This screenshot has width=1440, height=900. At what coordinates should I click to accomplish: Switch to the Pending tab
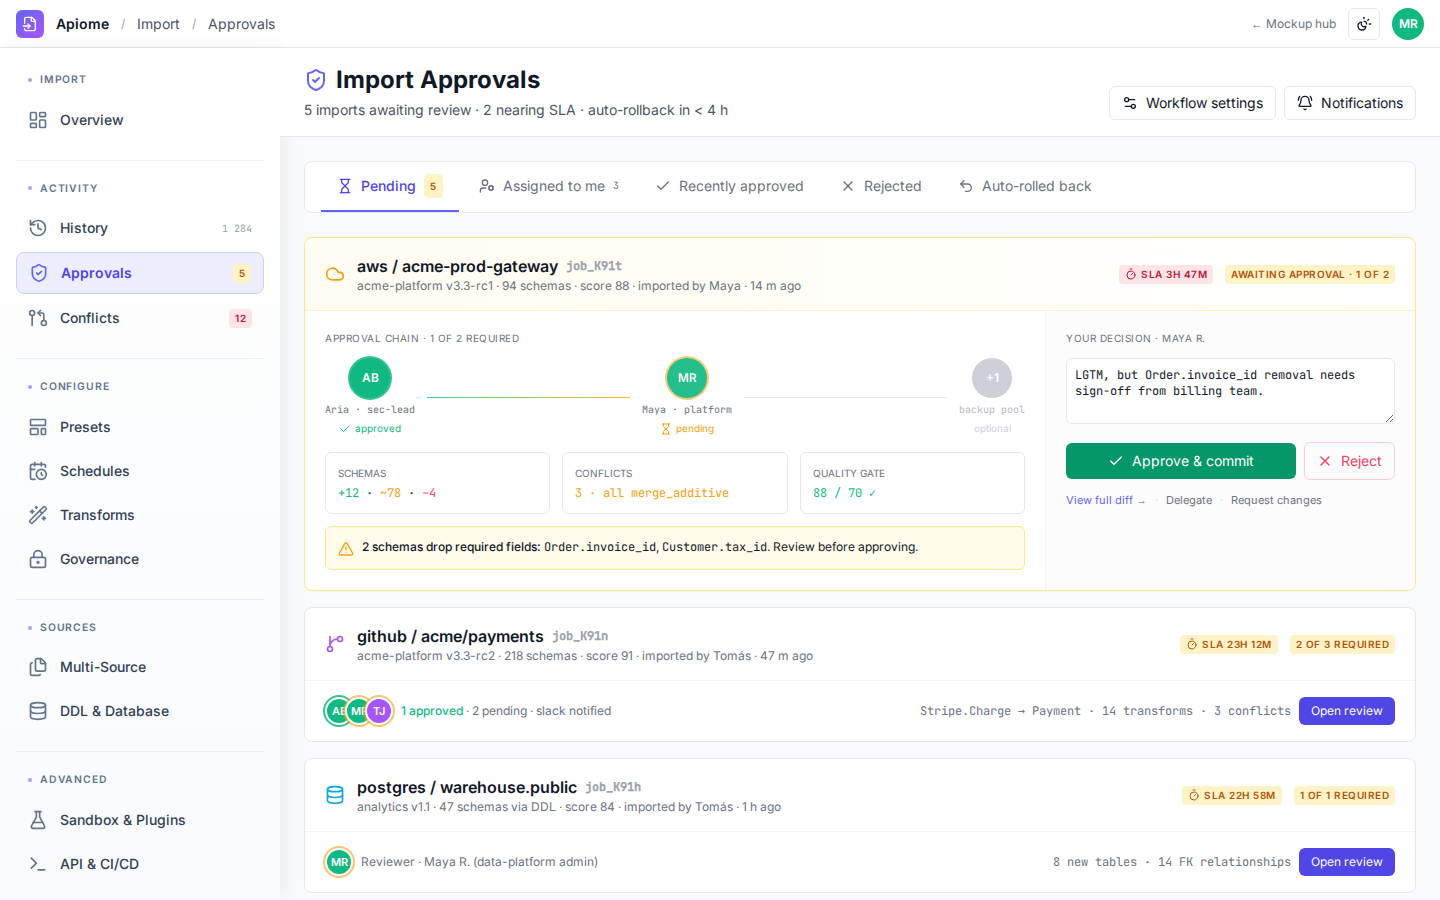[390, 186]
